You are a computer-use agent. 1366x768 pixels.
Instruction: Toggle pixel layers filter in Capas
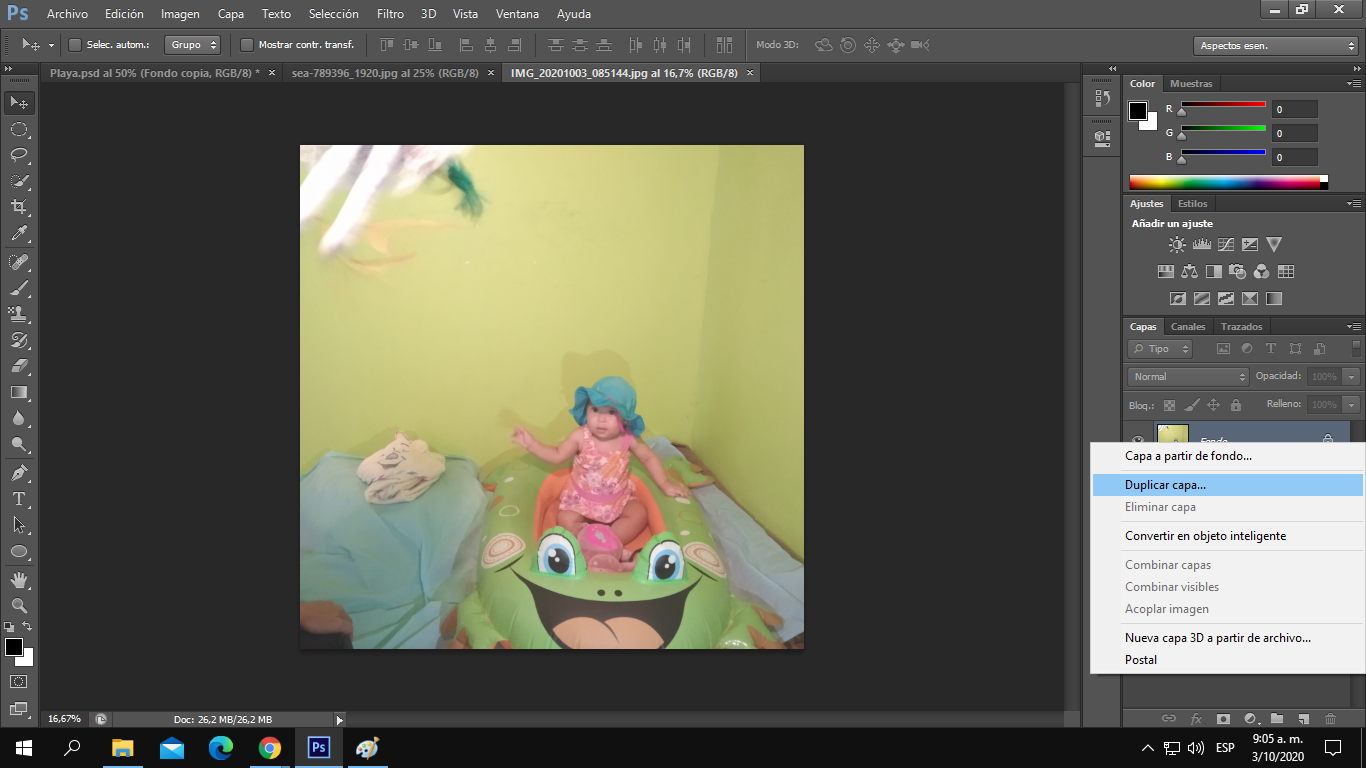click(1222, 349)
